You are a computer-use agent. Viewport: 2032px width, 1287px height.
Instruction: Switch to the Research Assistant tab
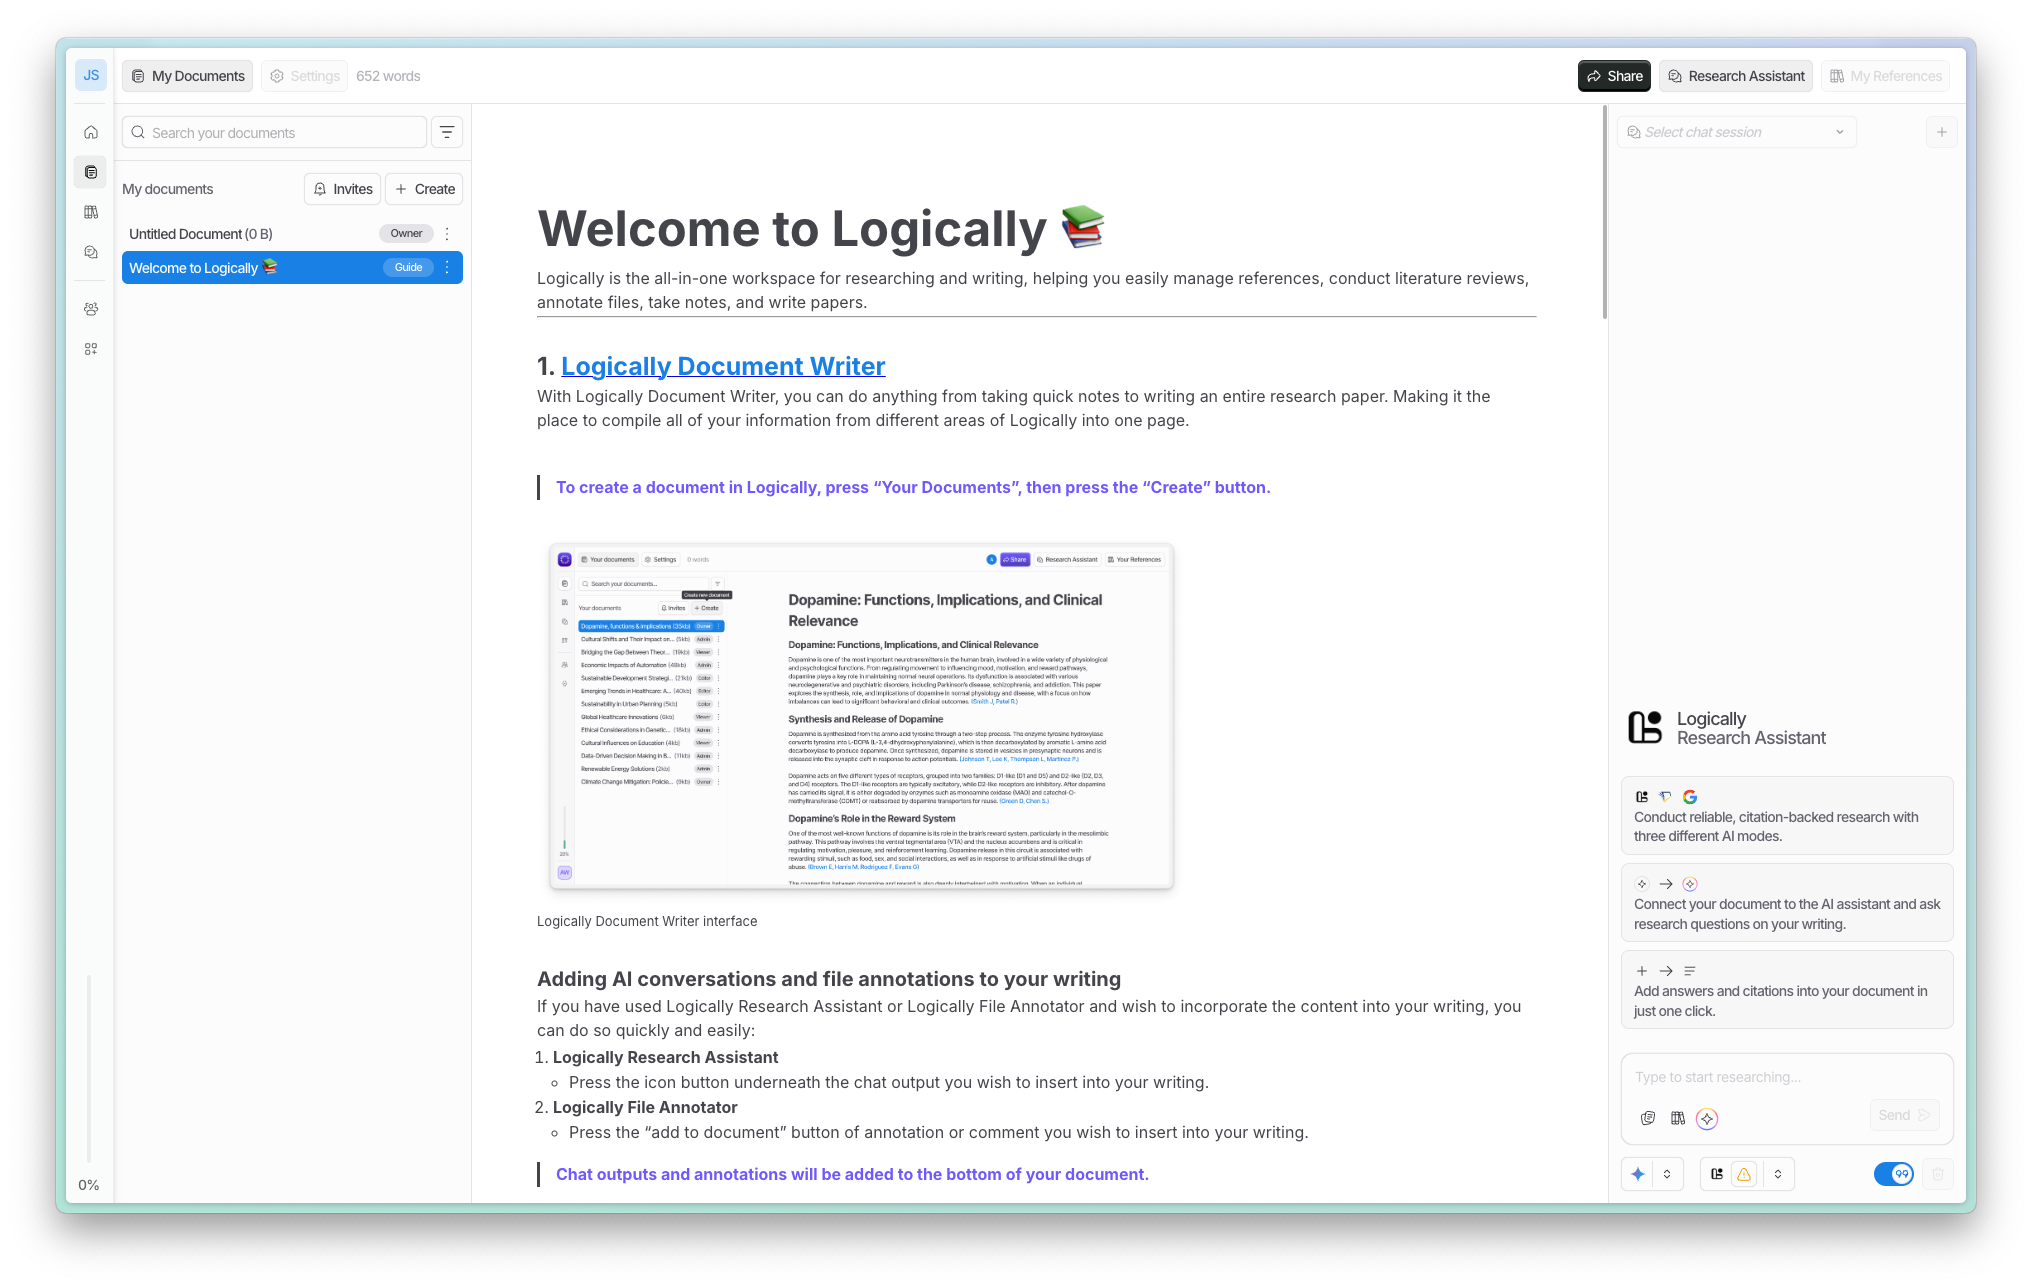point(1735,76)
